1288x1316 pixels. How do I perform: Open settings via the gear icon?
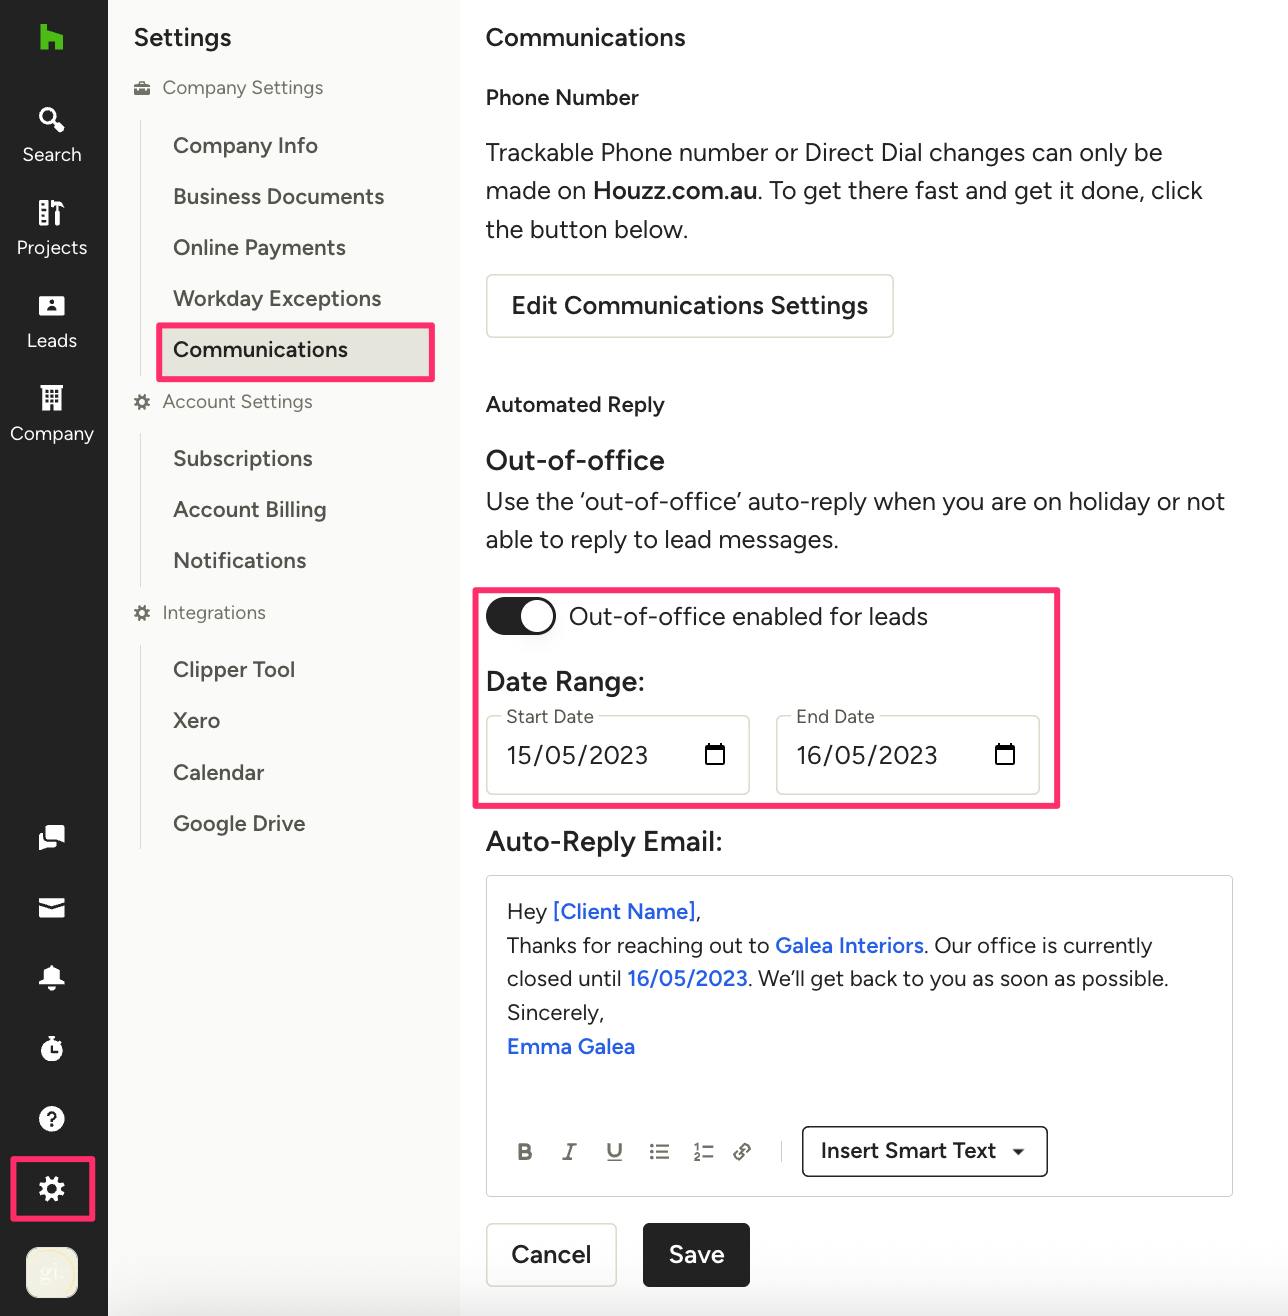[x=52, y=1189]
